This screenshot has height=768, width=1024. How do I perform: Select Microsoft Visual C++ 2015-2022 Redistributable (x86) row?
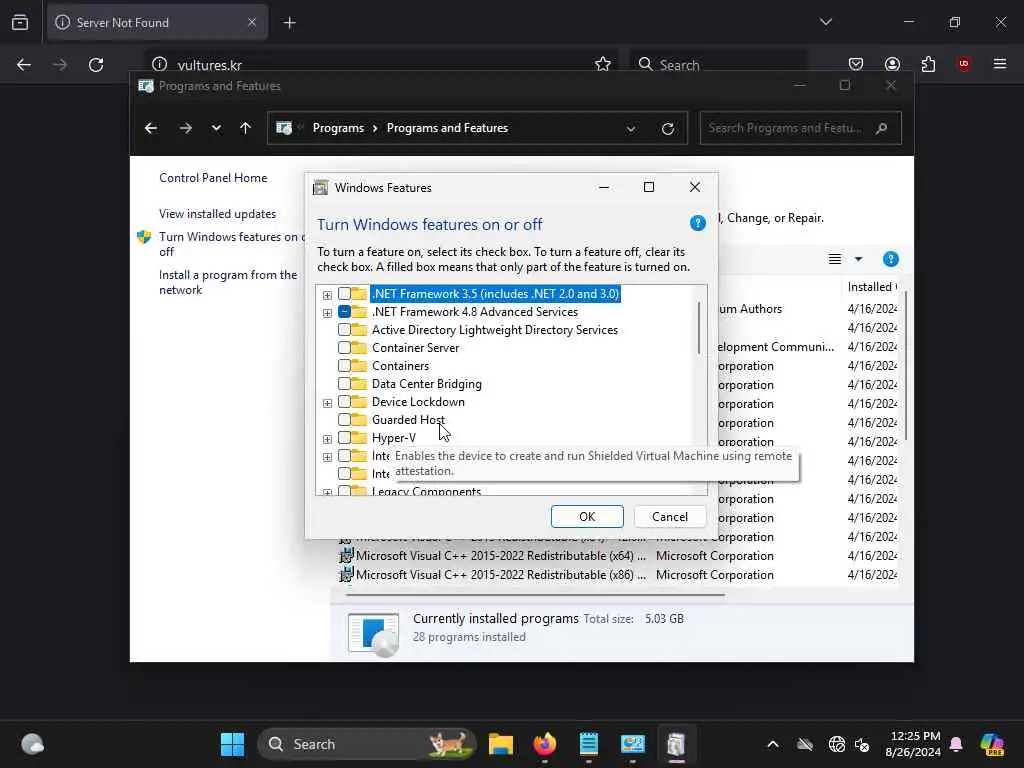618,575
